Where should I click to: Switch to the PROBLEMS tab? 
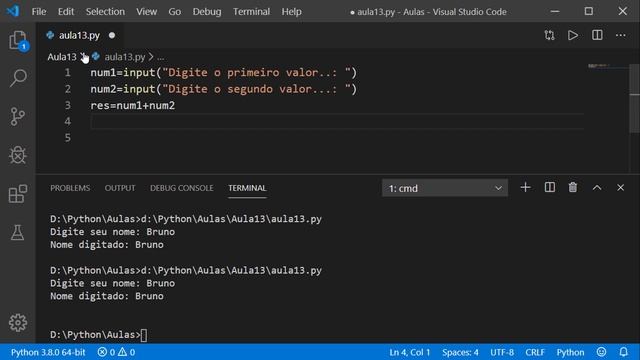[70, 188]
